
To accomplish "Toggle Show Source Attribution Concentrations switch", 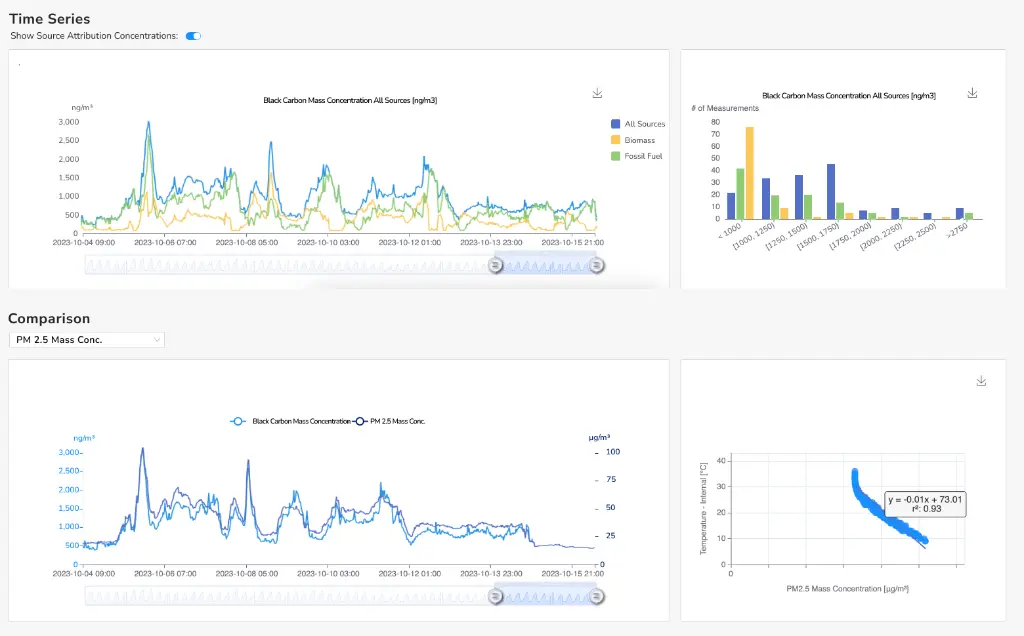I will coord(193,36).
